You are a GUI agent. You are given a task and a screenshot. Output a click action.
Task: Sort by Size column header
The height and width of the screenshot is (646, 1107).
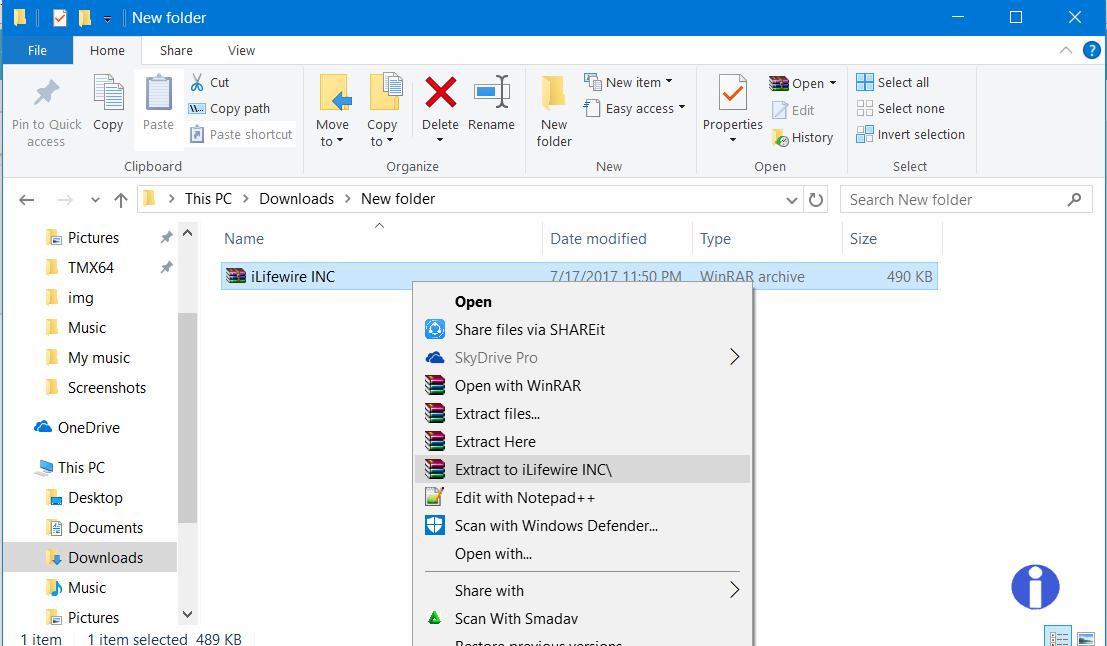coord(863,239)
